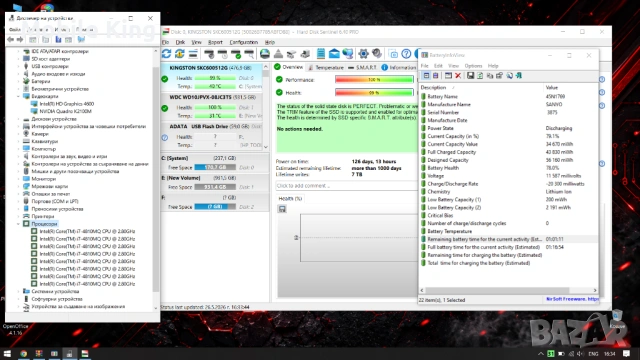Click the disk with green check toolbar icon
The image size is (640, 360).
236,54
